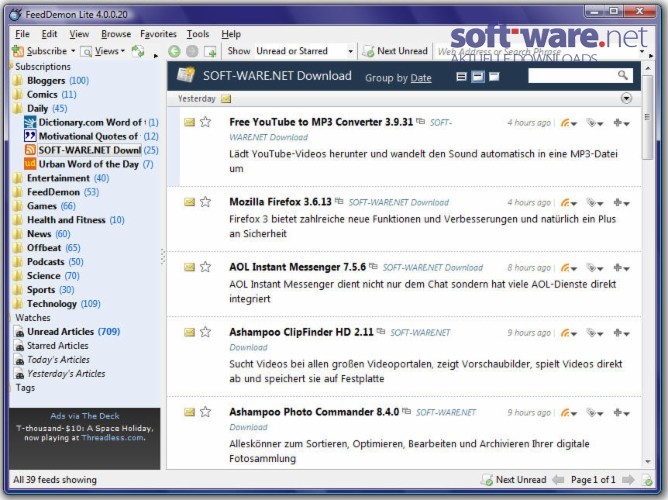The width and height of the screenshot is (668, 500).
Task: Click the article list vertical scrollbar thumb
Action: (648, 117)
